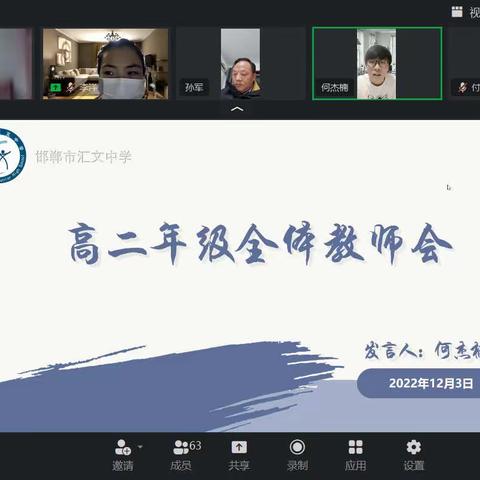Select the masked woman's video tile

click(105, 63)
